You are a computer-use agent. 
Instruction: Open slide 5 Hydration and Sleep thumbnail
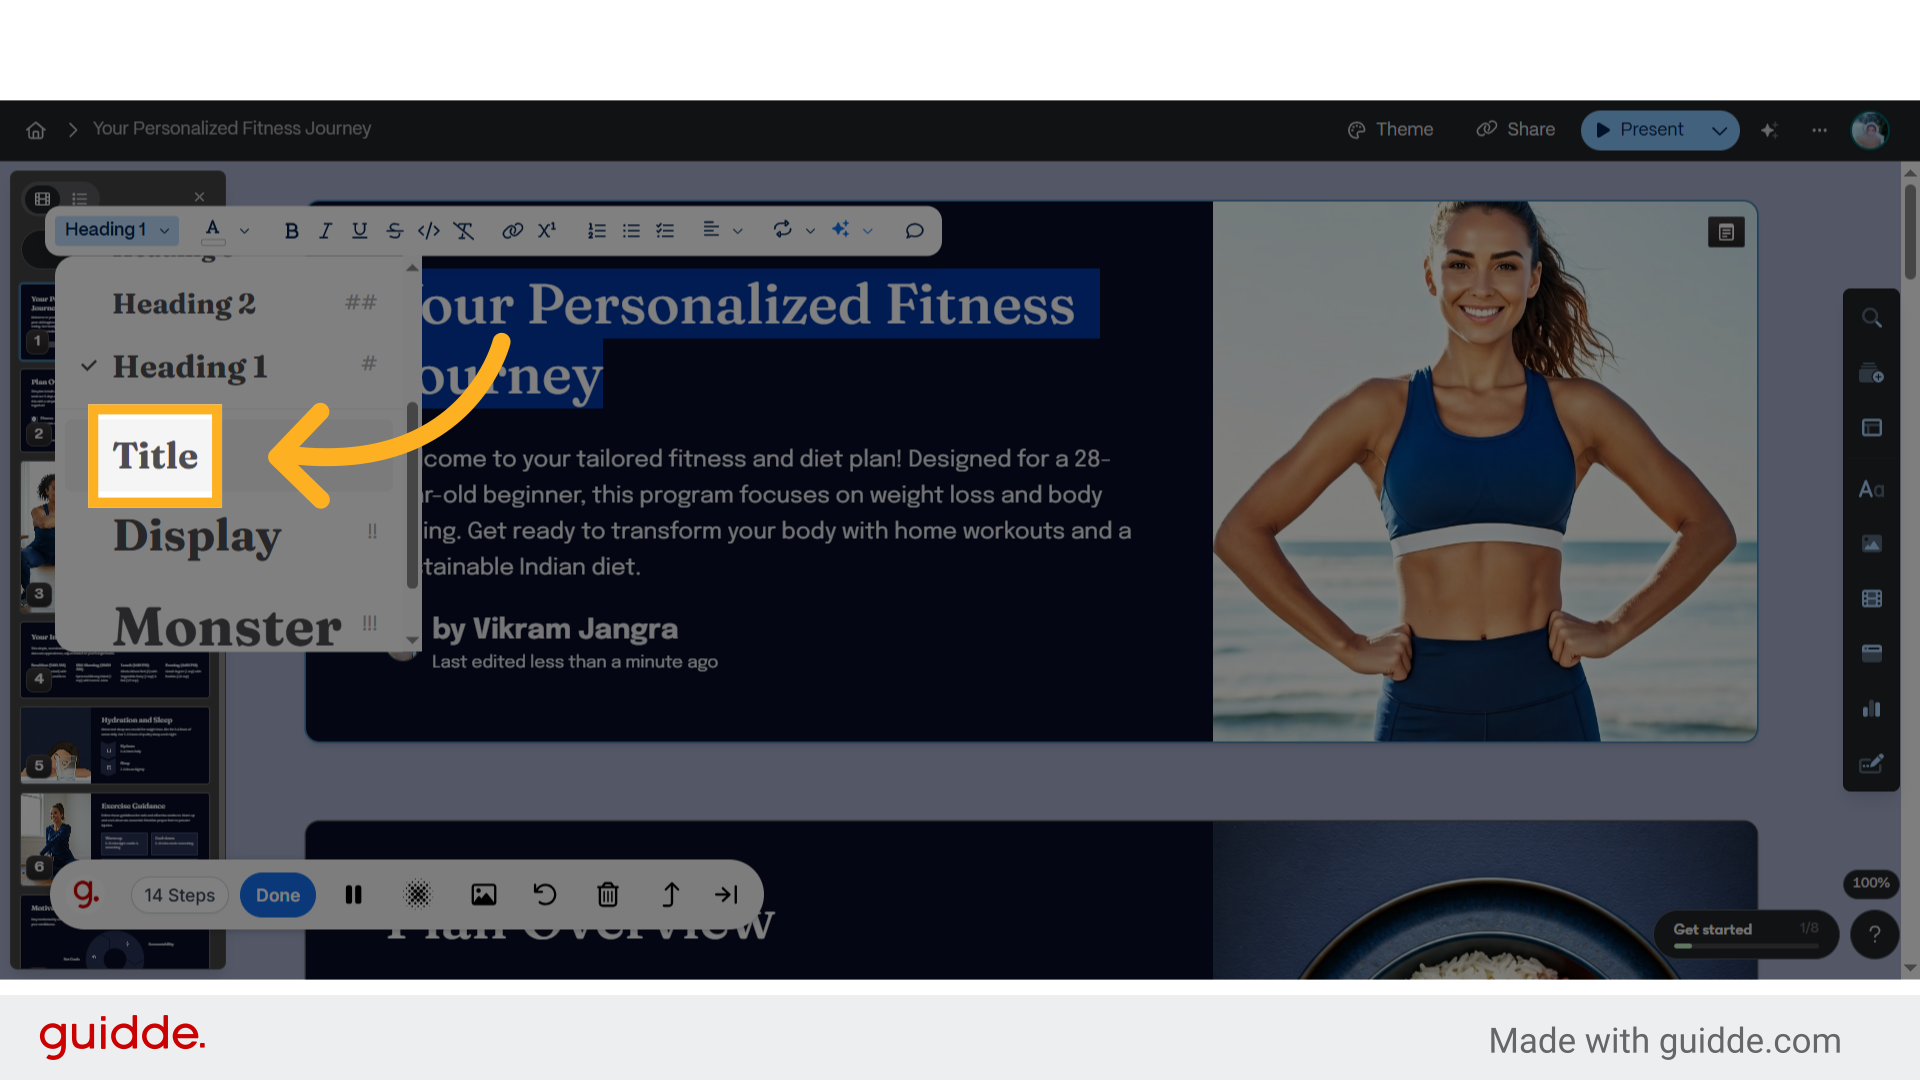tap(115, 746)
